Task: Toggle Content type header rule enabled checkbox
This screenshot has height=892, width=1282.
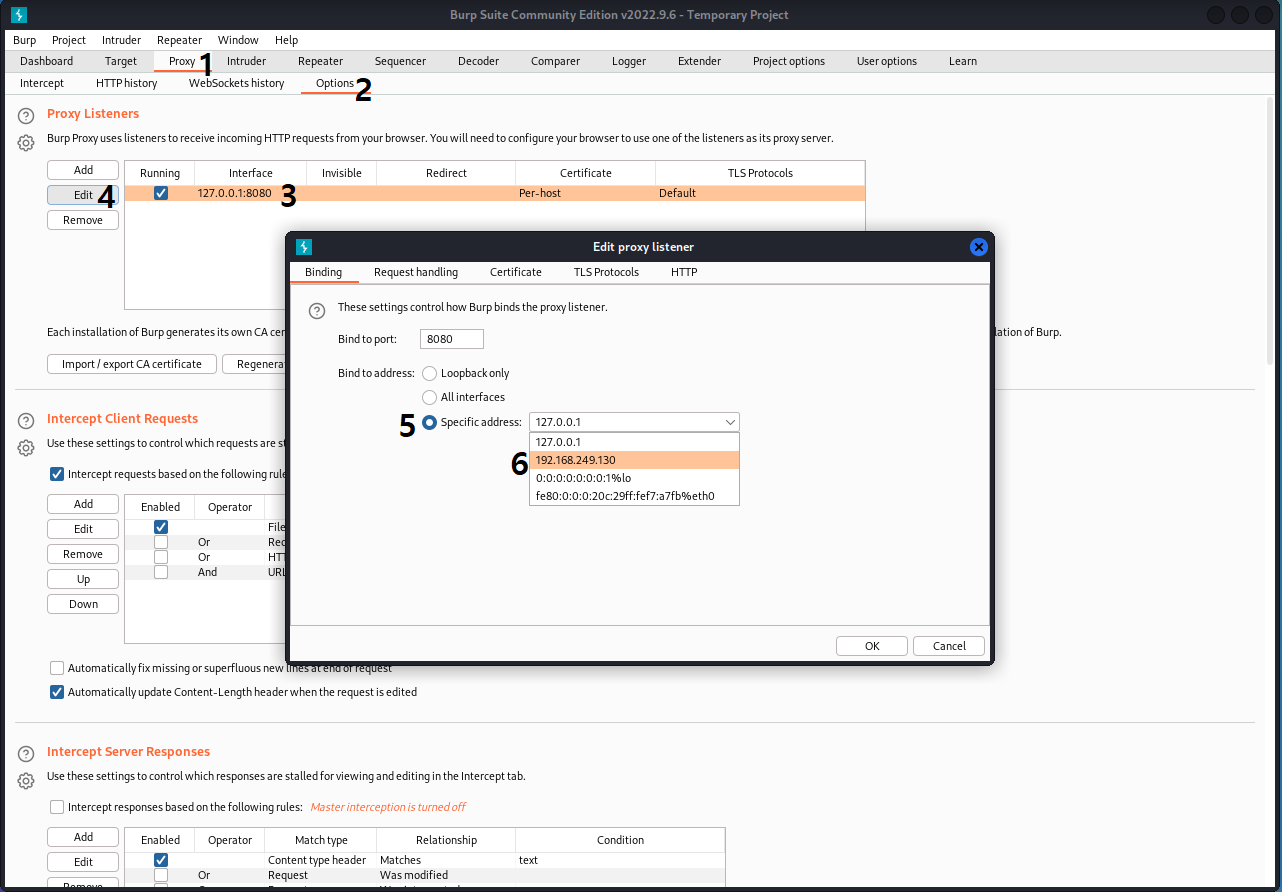Action: (x=161, y=860)
